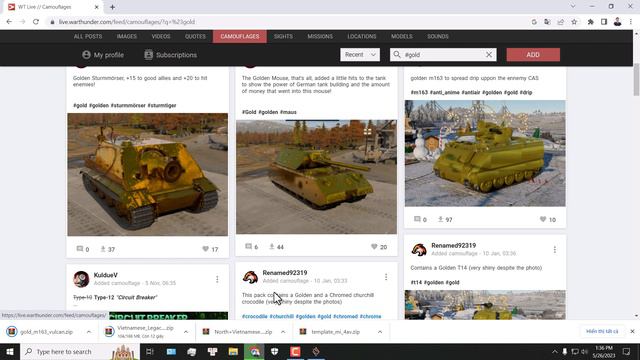Switch to the MODELS tab

(x=402, y=36)
